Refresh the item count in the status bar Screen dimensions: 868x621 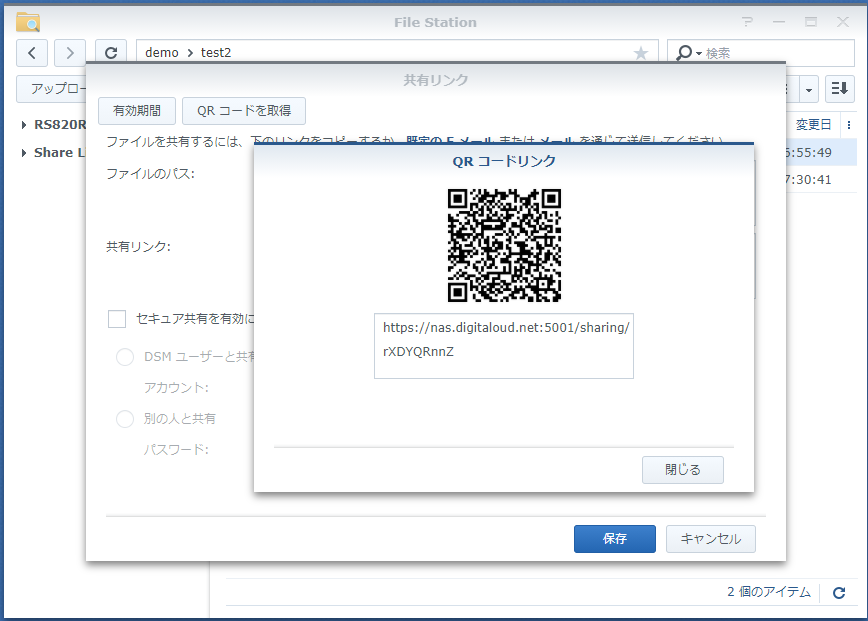839,593
